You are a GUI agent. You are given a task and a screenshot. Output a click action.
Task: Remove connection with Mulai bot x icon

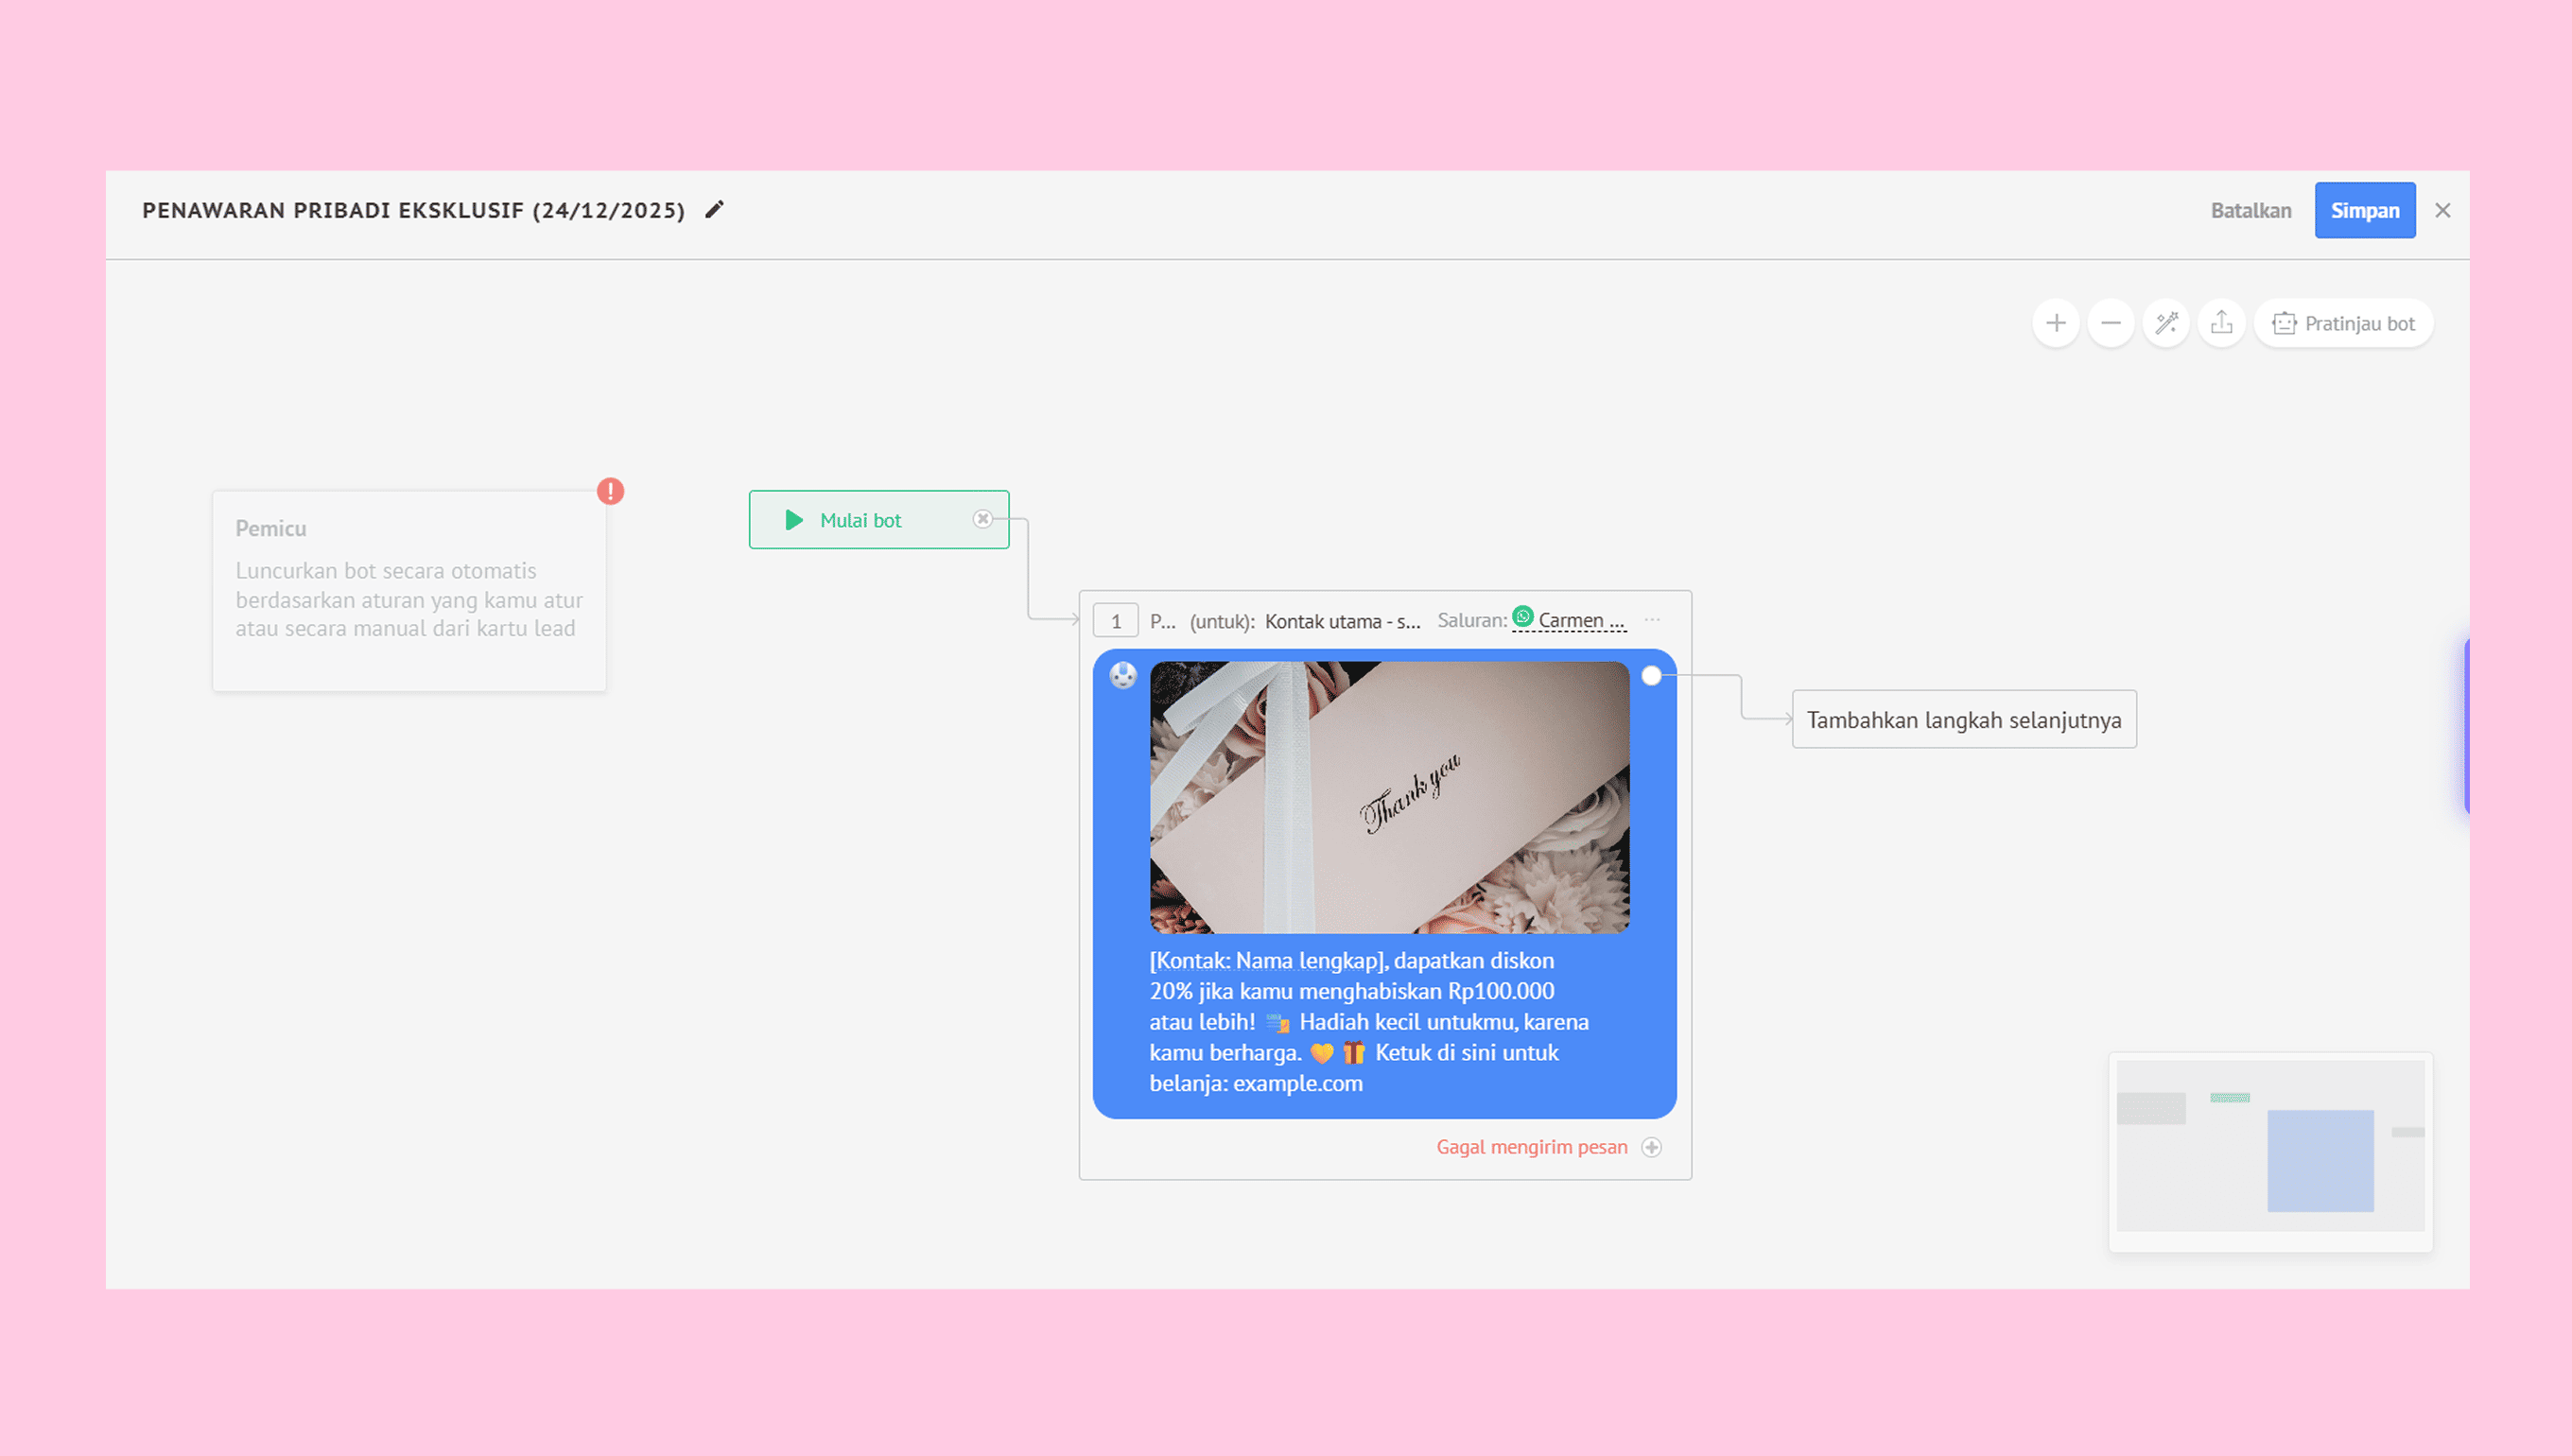[983, 519]
